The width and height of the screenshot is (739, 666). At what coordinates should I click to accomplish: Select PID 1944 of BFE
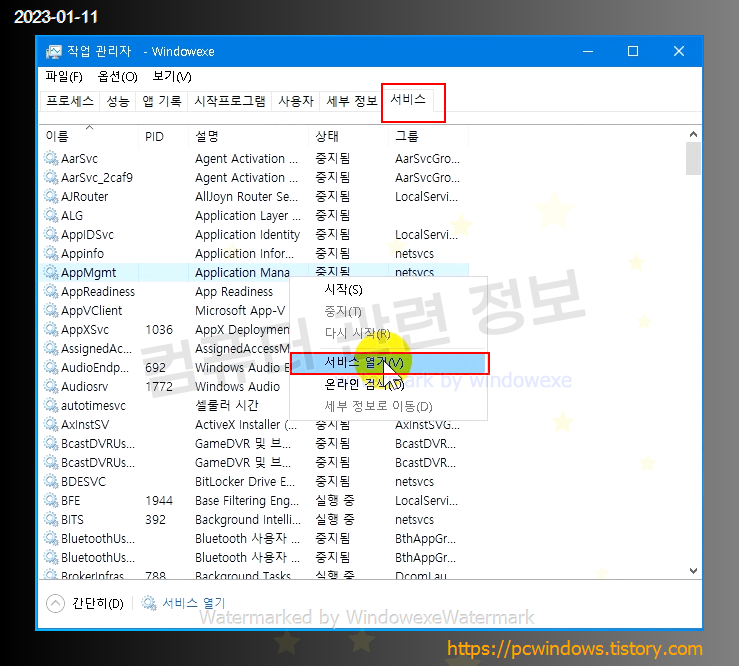pyautogui.click(x=159, y=501)
